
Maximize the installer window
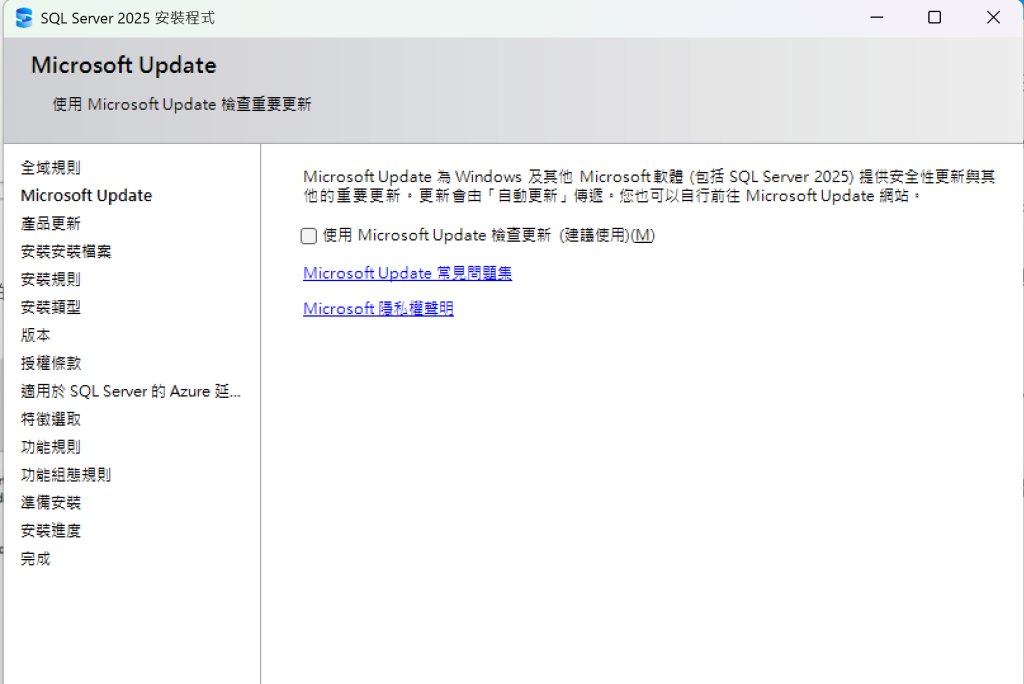click(935, 18)
